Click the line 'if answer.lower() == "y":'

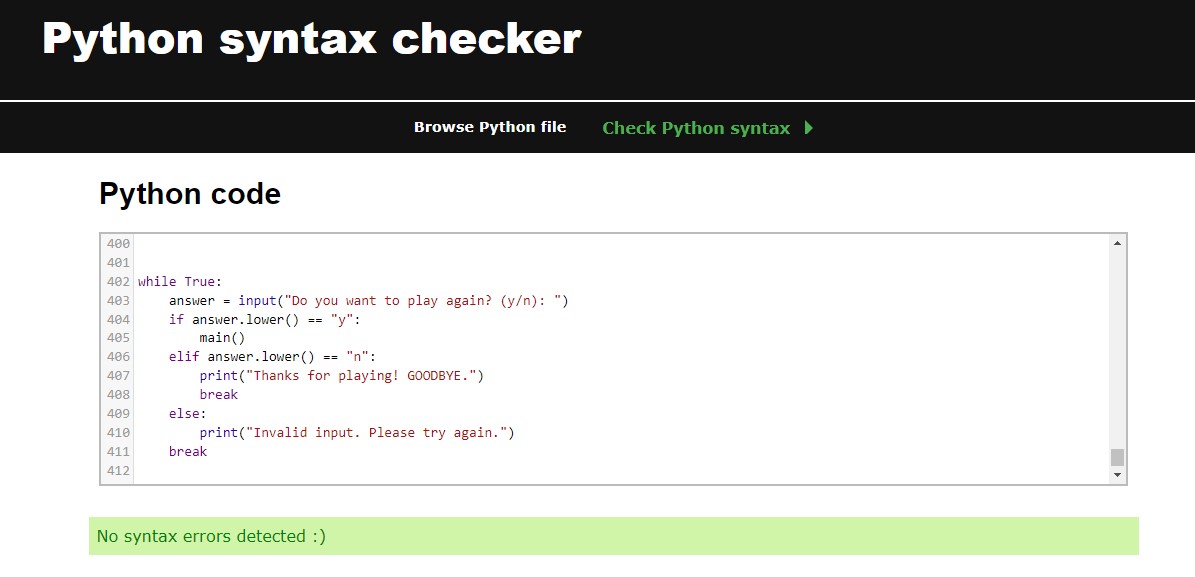click(264, 319)
